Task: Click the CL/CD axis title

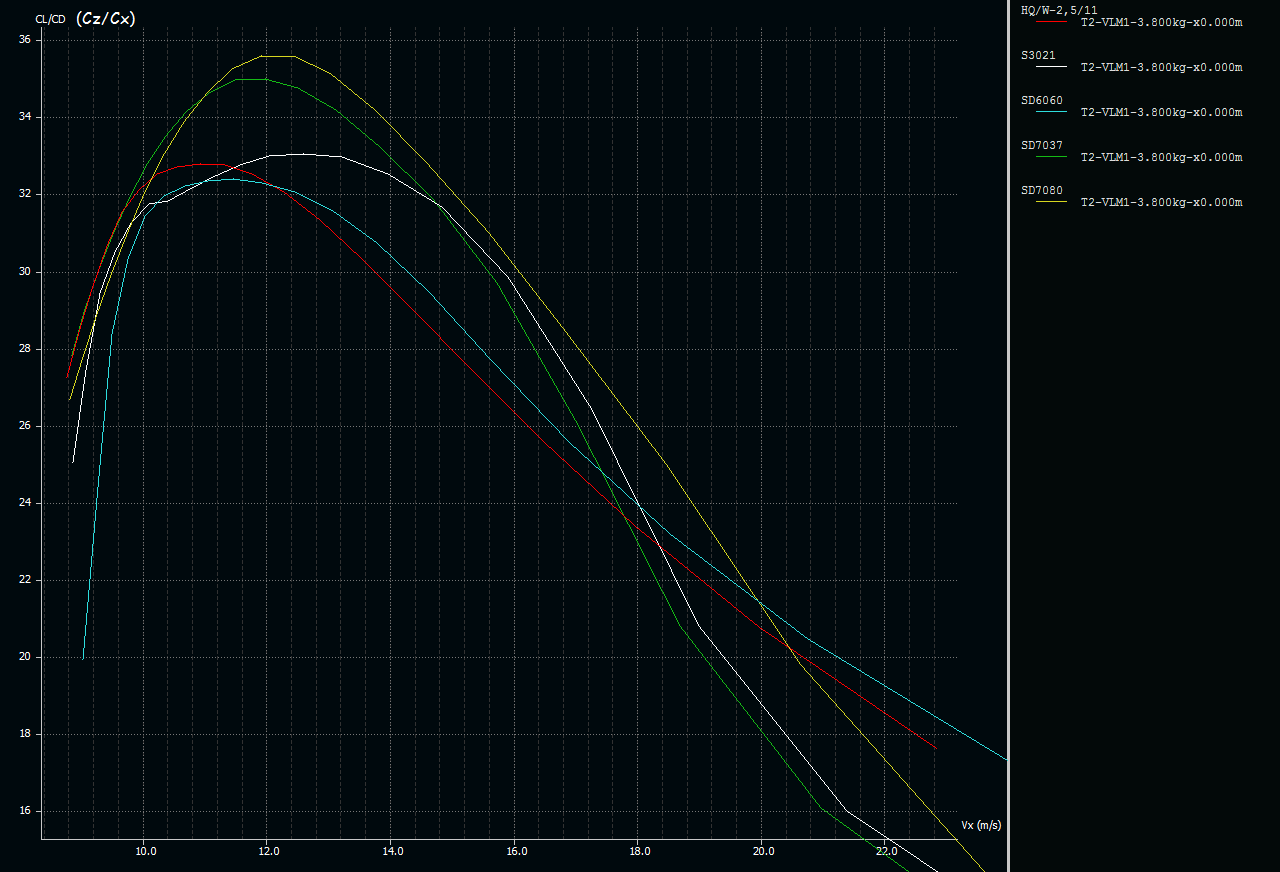Action: 50,19
